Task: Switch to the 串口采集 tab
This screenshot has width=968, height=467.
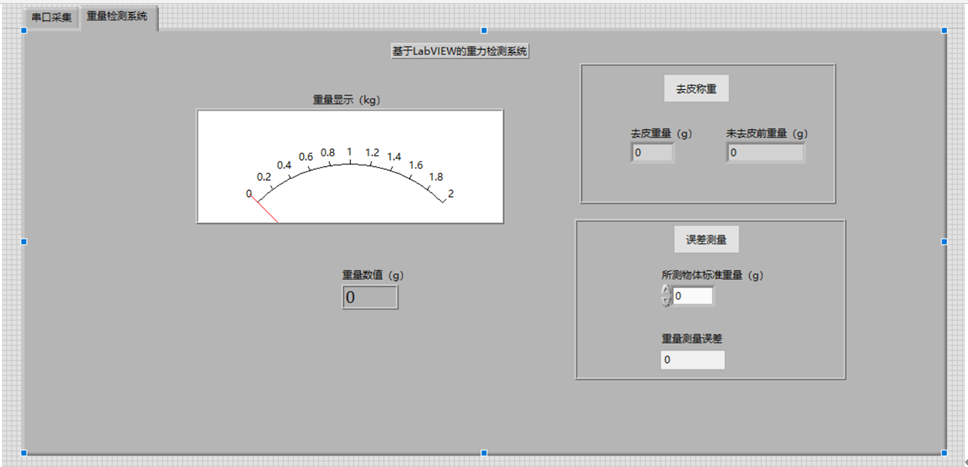Action: [52, 18]
